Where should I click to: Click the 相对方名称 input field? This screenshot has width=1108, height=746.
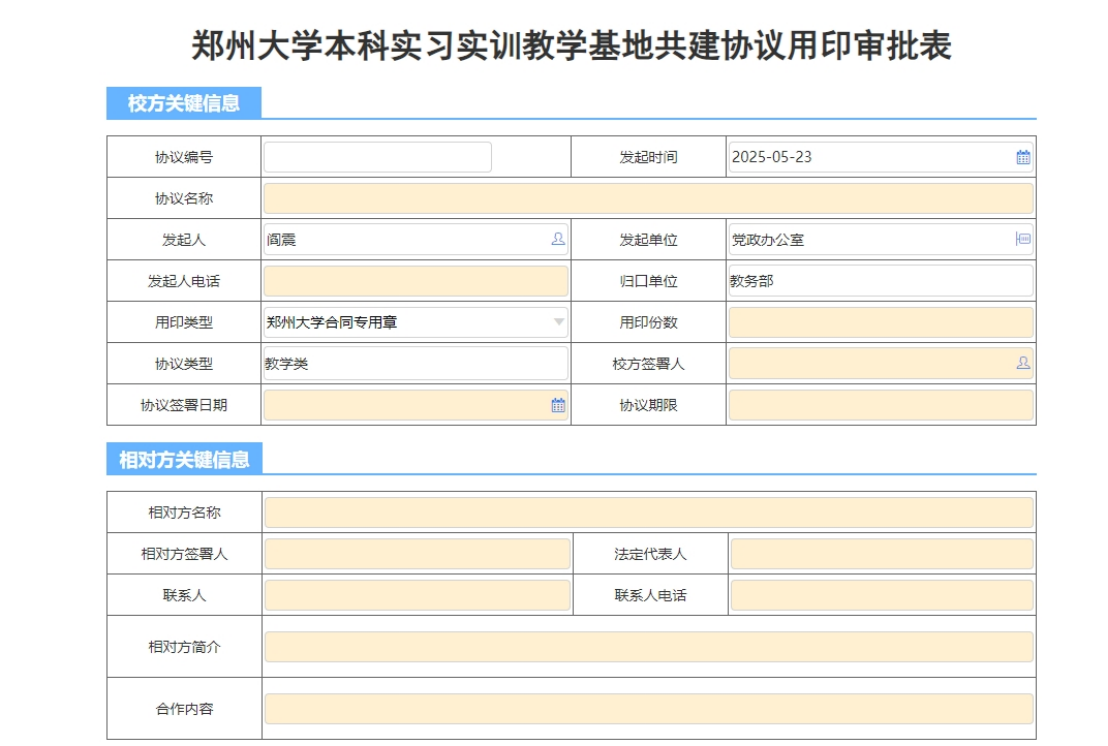[x=649, y=512]
